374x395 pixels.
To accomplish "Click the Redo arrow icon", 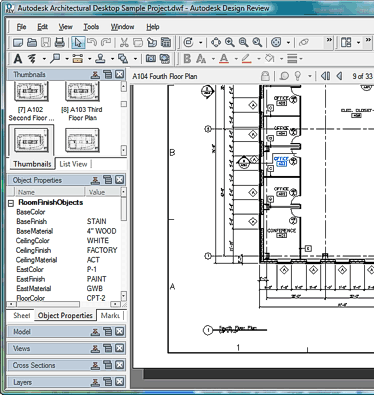I will pyautogui.click(x=106, y=42).
